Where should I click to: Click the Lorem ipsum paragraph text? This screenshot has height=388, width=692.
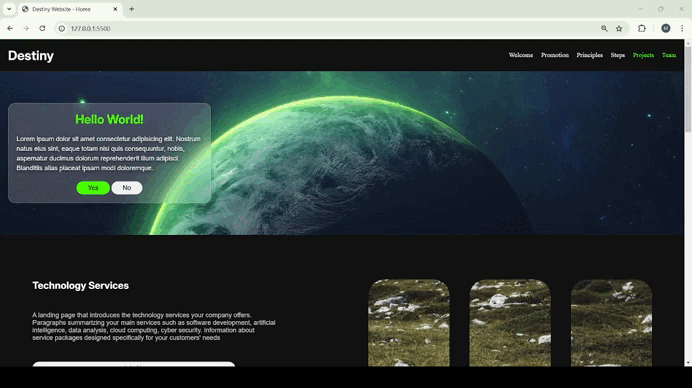point(109,153)
